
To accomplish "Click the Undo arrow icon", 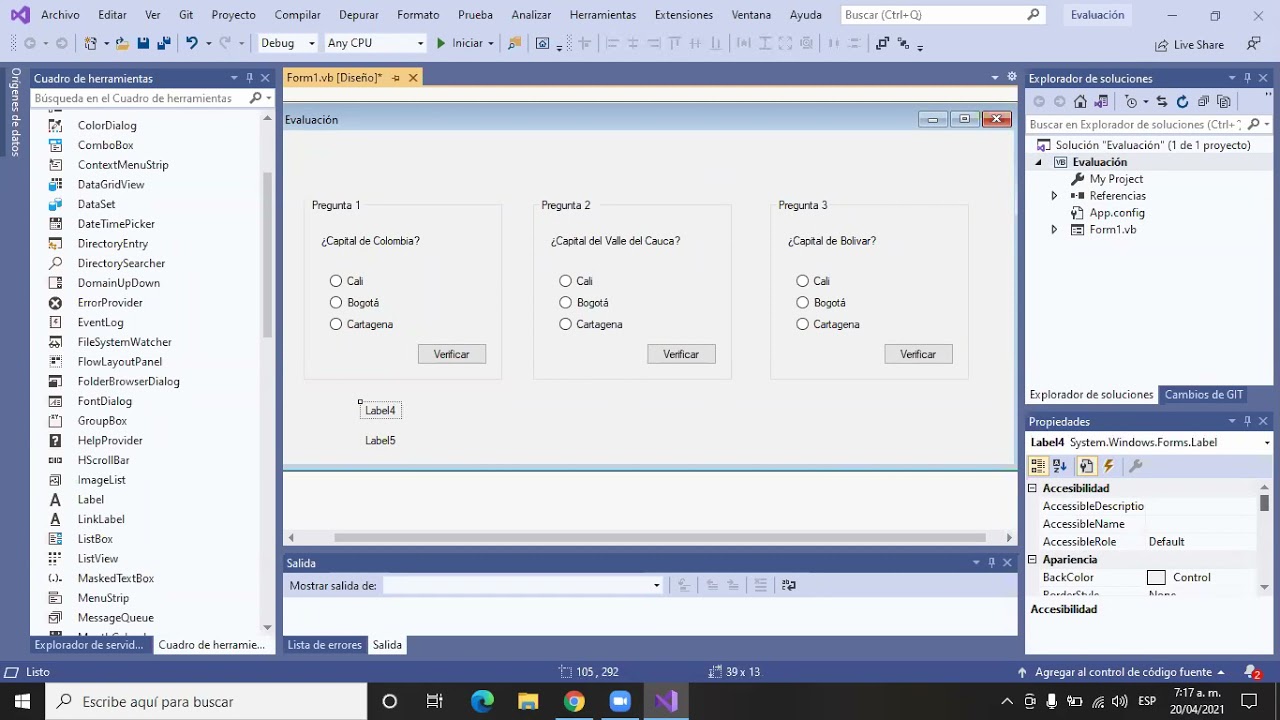I will pyautogui.click(x=191, y=43).
